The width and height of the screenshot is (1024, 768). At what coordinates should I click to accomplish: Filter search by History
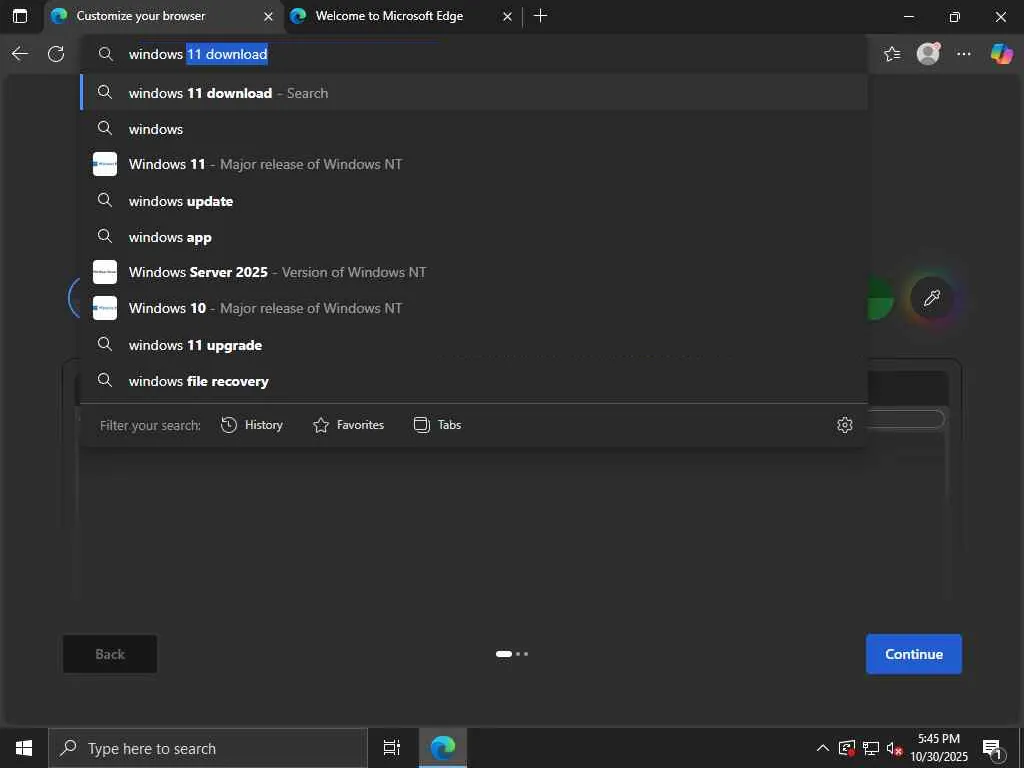pos(251,425)
